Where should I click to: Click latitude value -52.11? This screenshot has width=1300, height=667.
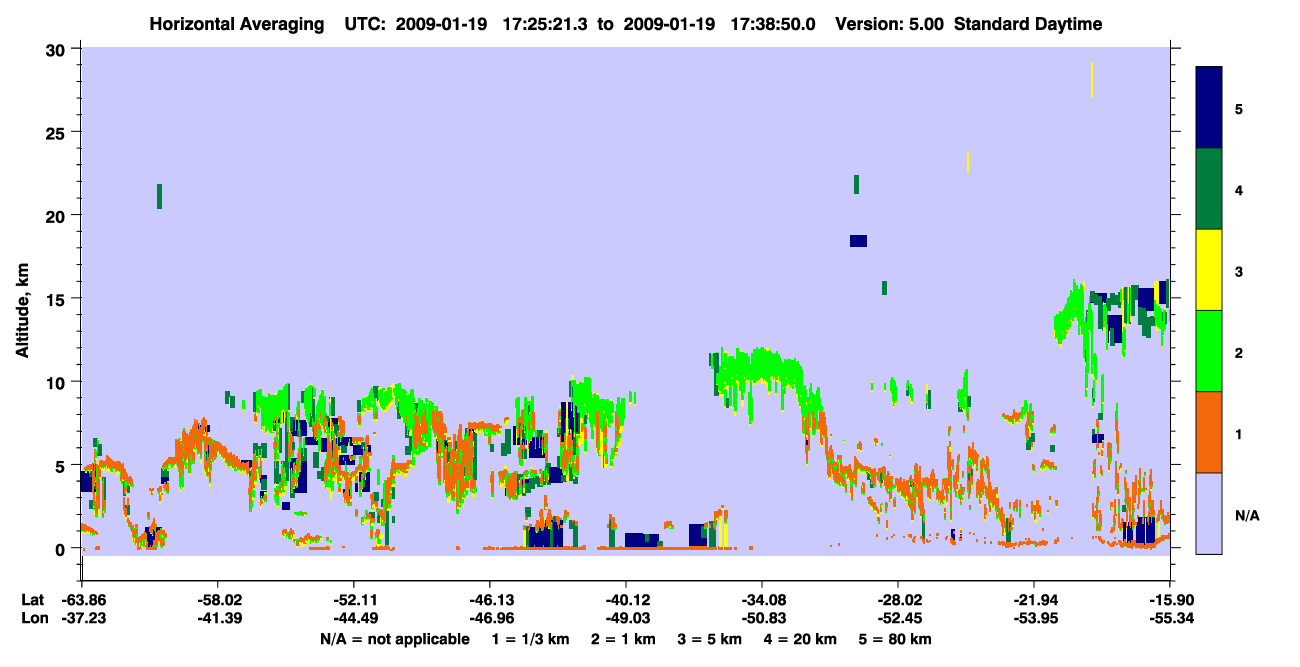click(353, 600)
